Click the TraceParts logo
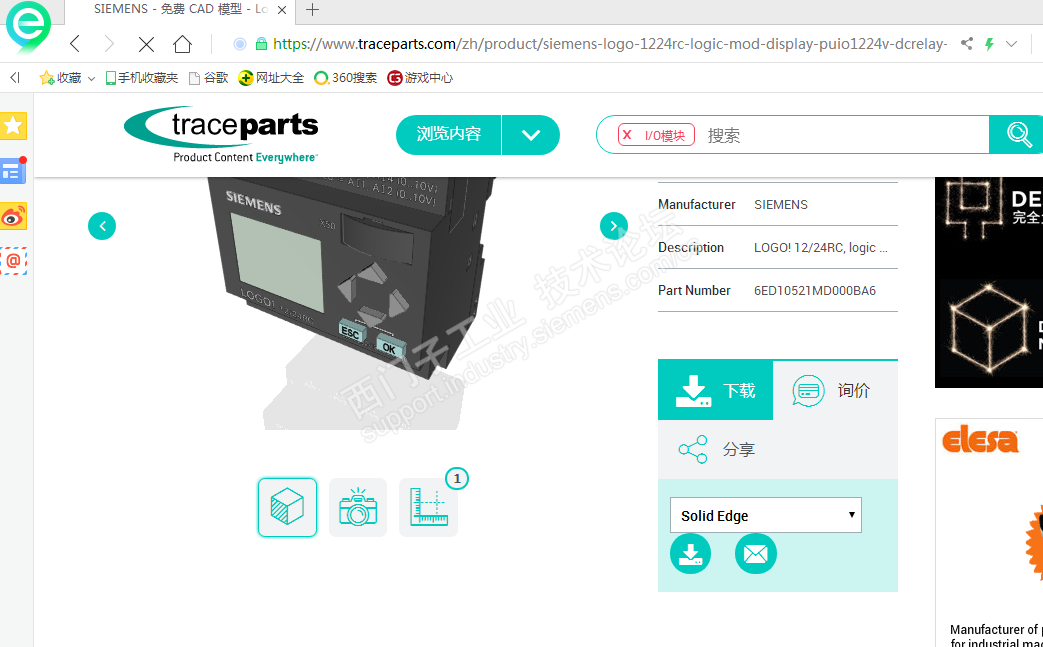The height and width of the screenshot is (647, 1043). tap(222, 134)
